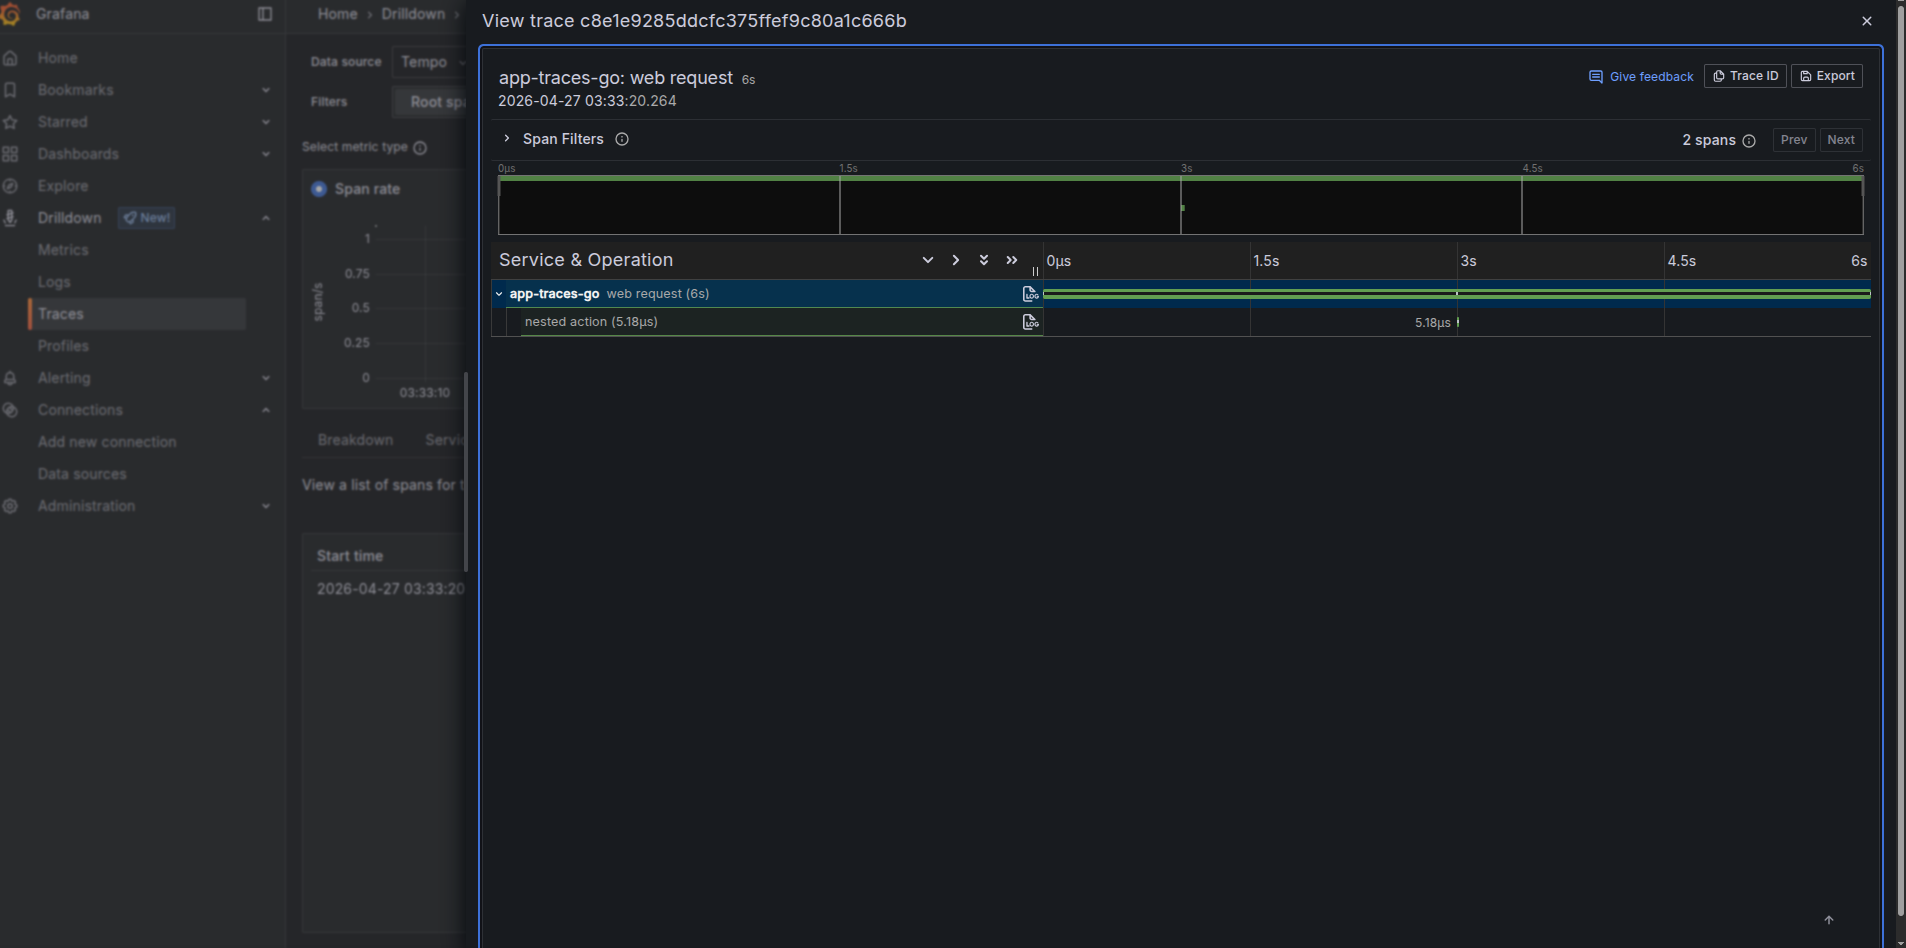Screen dimensions: 1906x948
Task: Click the logs icon on app-traces-go span row
Action: 1029,294
